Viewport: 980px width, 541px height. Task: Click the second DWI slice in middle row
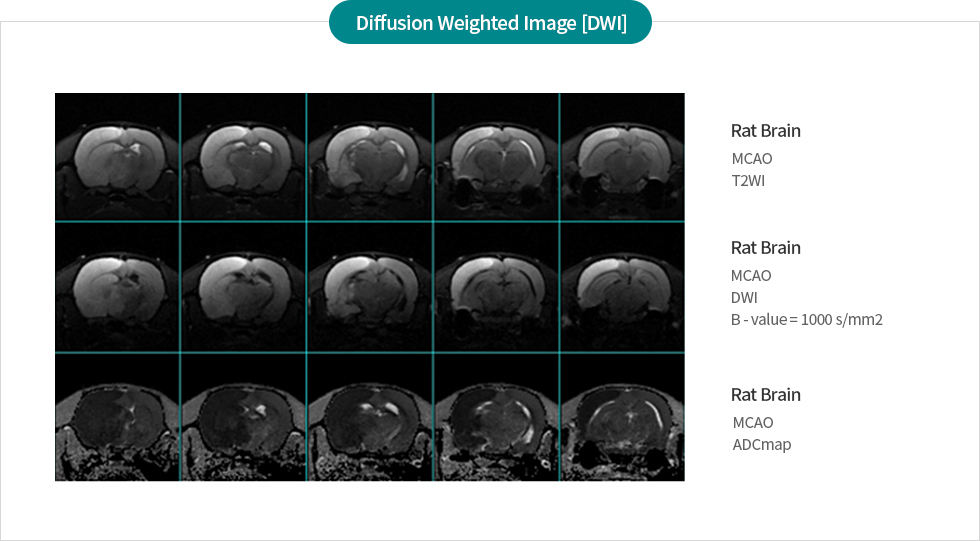point(243,287)
